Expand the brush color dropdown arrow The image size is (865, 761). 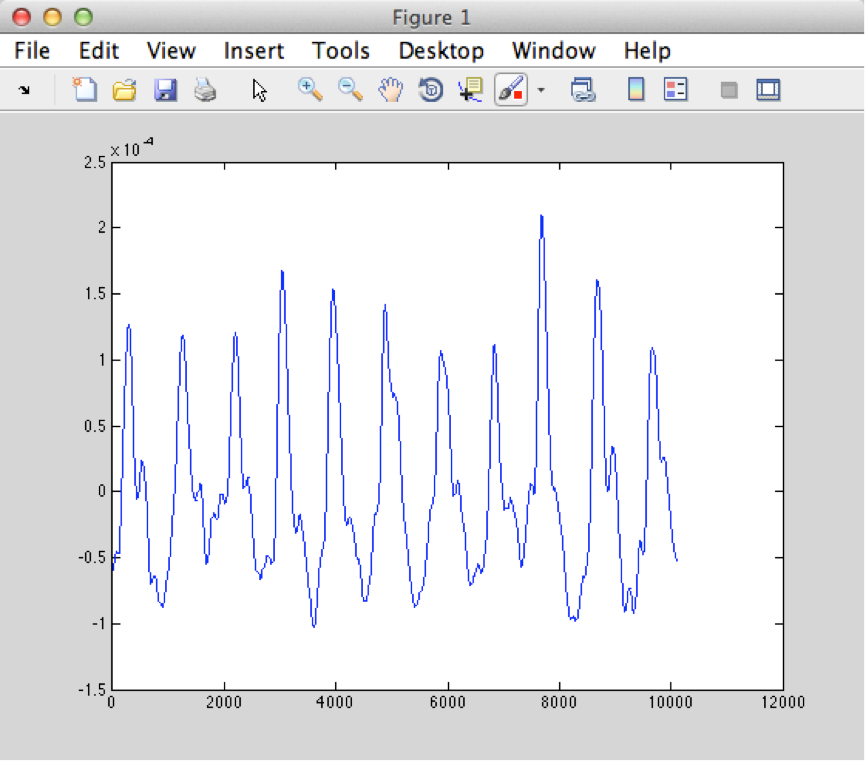[542, 90]
